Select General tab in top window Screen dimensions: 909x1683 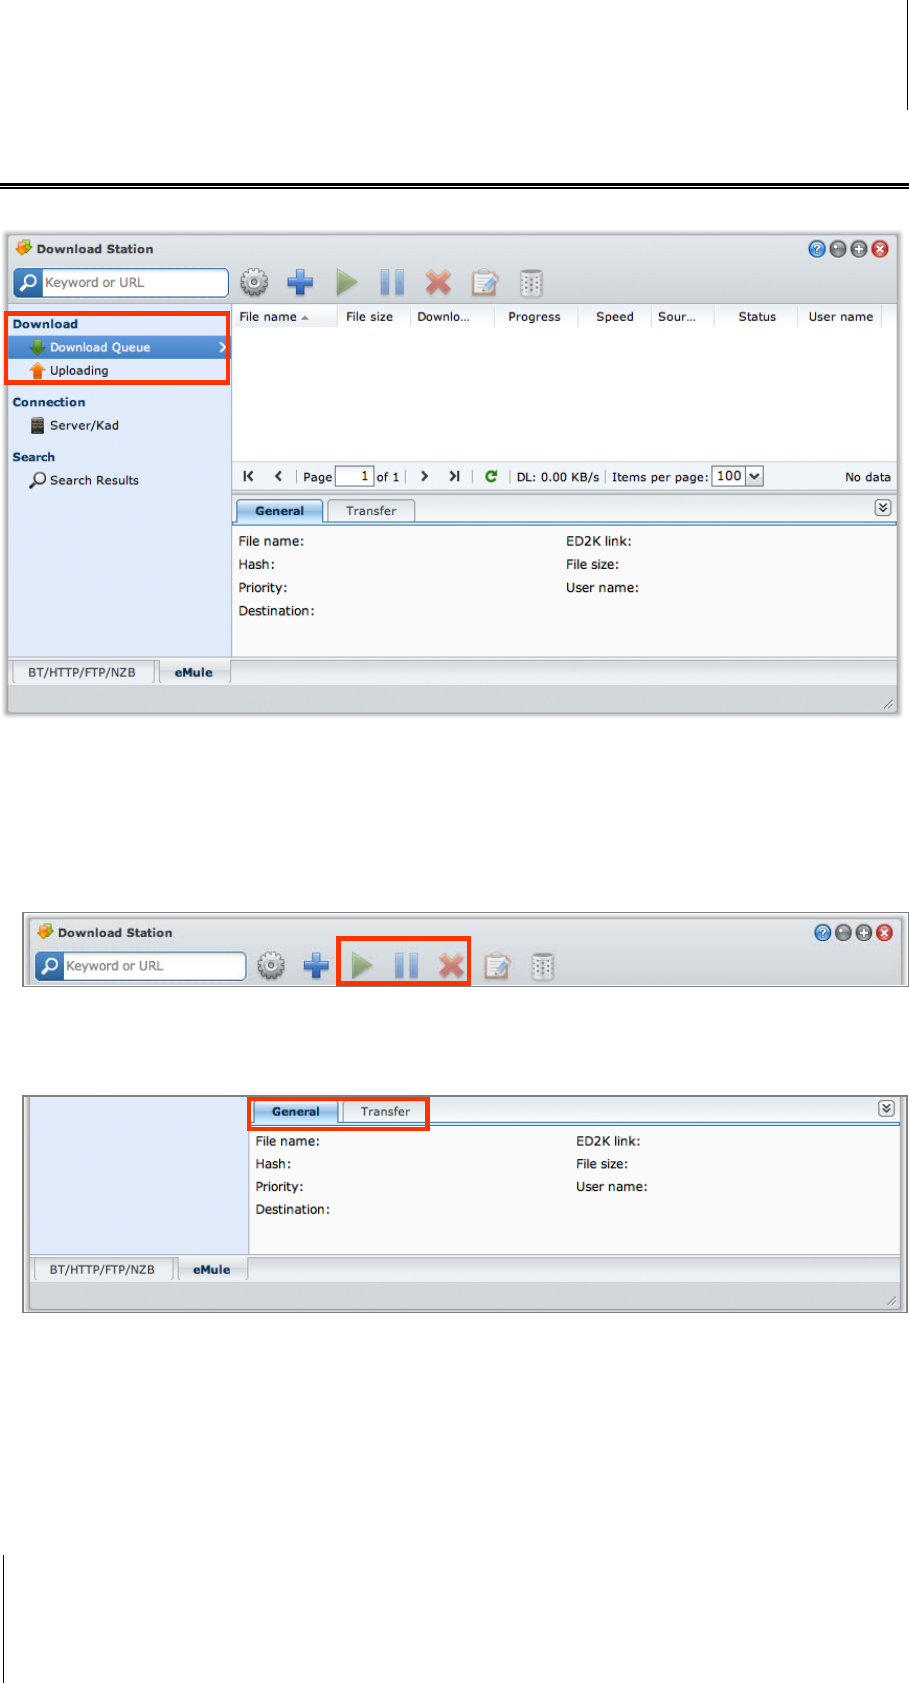click(280, 511)
